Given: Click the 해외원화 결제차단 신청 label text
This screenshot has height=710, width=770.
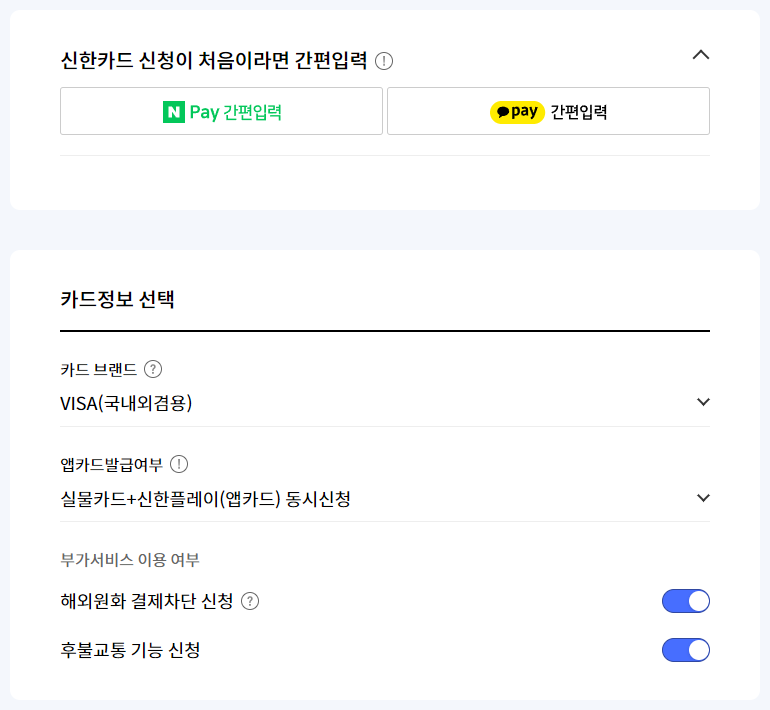Looking at the screenshot, I should [x=146, y=601].
